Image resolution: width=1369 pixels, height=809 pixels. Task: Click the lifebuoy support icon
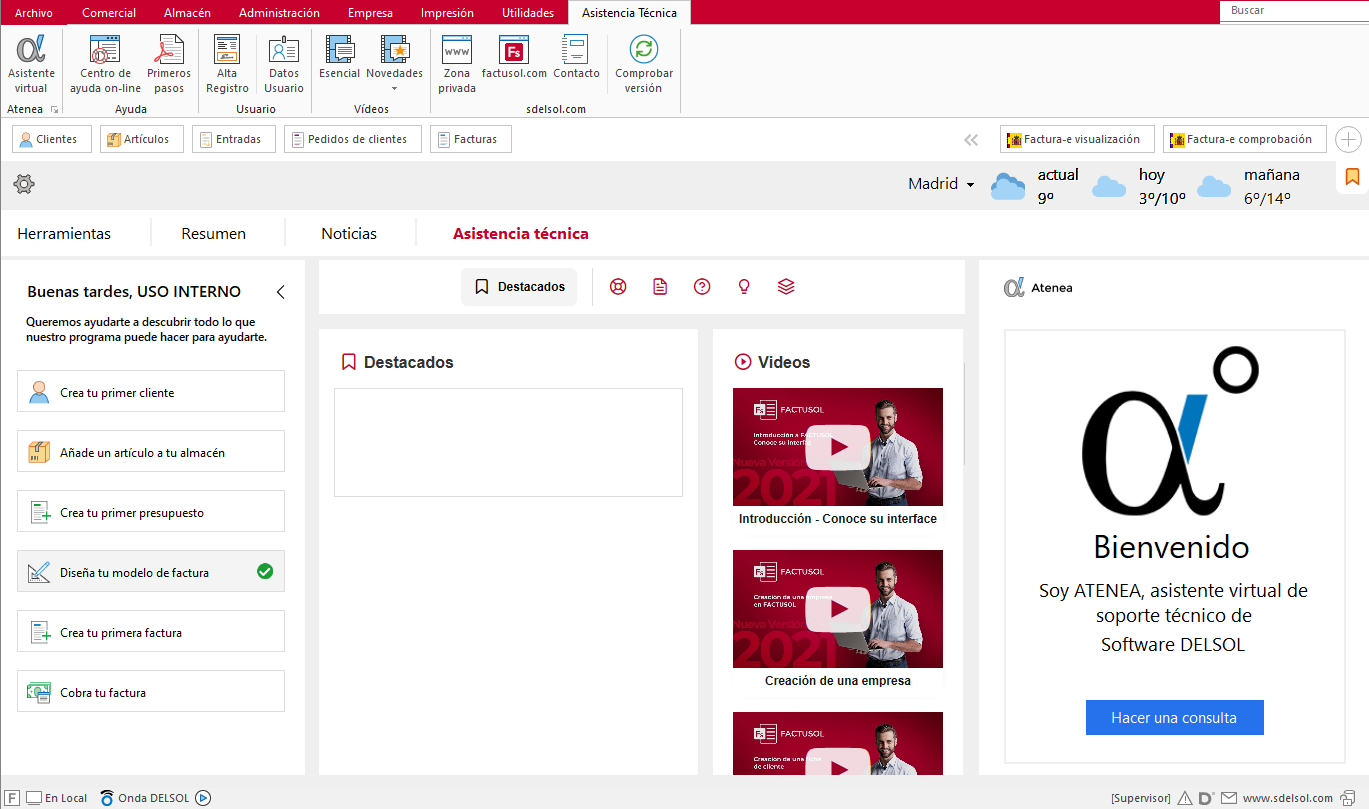(618, 287)
